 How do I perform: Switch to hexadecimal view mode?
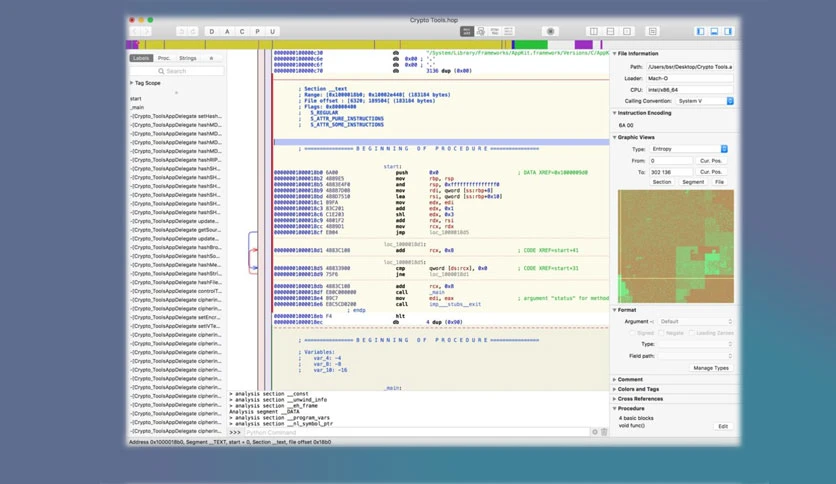point(508,31)
